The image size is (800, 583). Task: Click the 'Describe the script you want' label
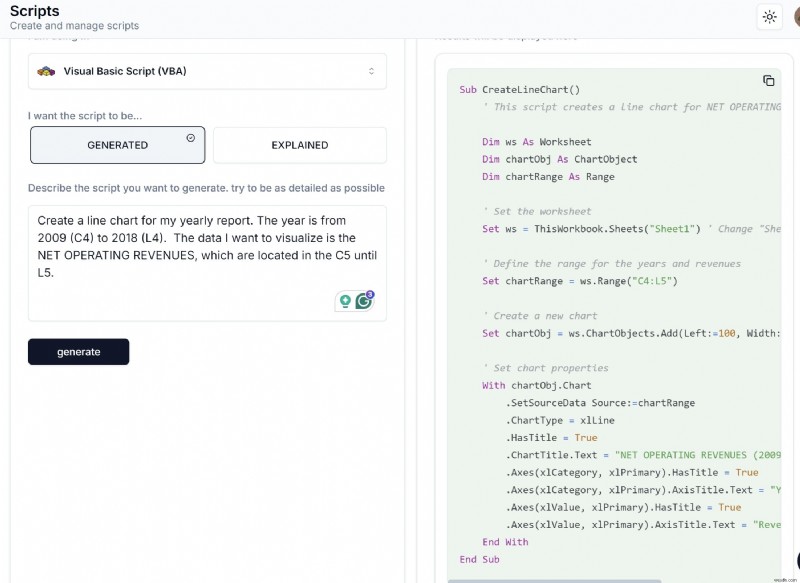(x=206, y=188)
